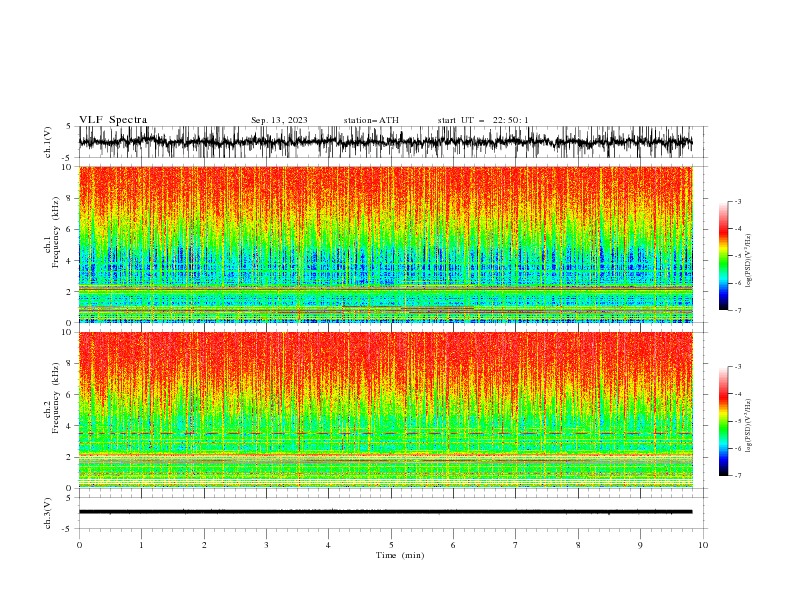
Task: Click the time axis tick label "0"
Action: (79, 545)
